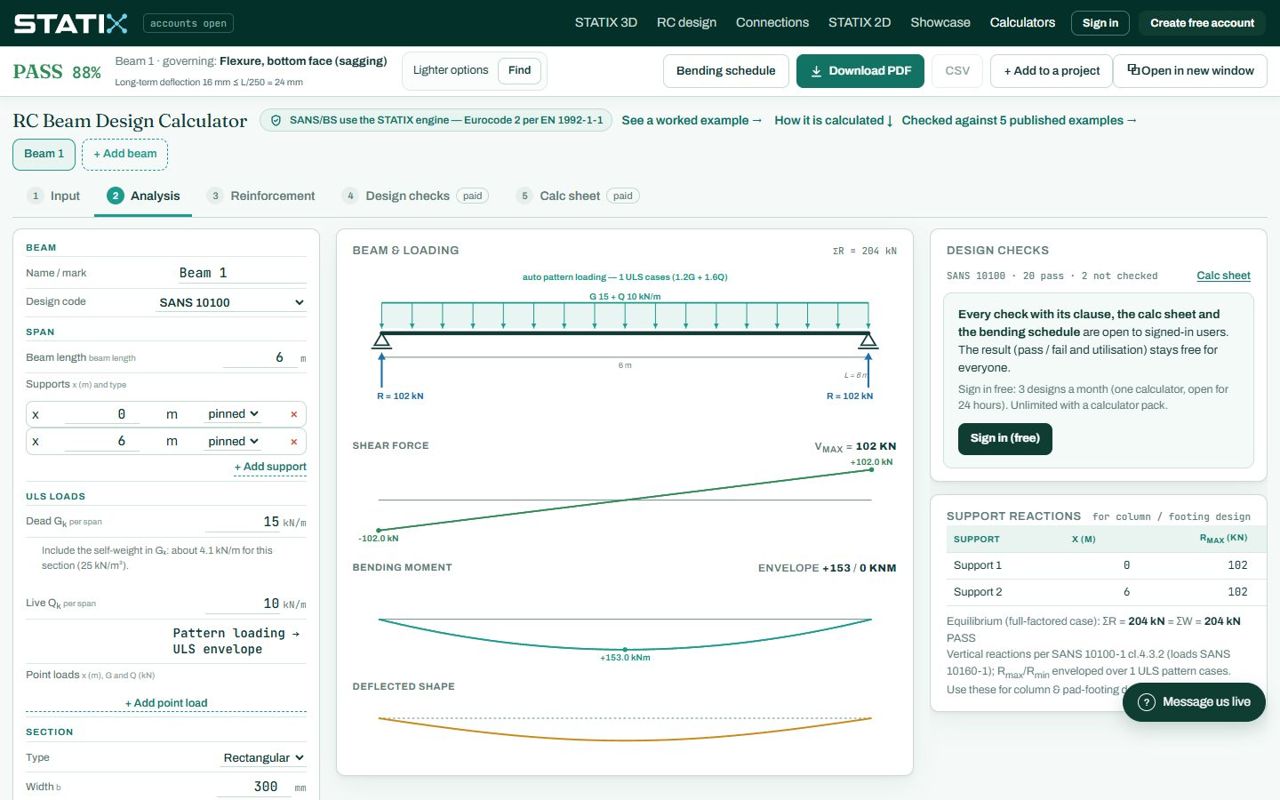This screenshot has height=800, width=1280.
Task: Jump to How it is calculated
Action: [x=834, y=121]
